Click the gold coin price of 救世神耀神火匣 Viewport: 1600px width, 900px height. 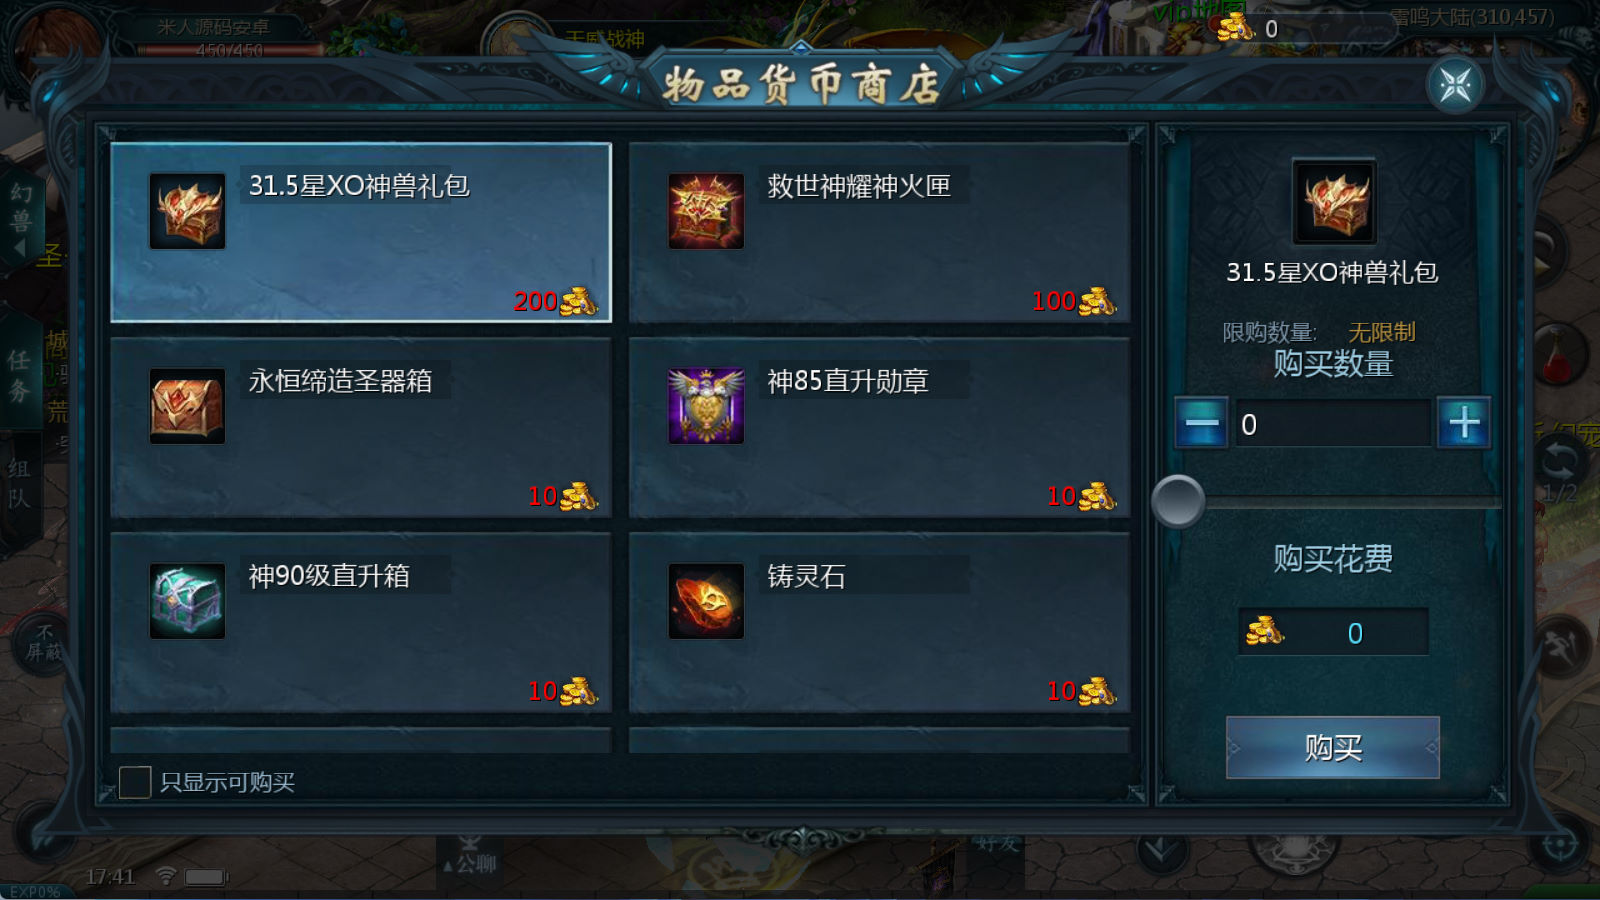click(1074, 301)
